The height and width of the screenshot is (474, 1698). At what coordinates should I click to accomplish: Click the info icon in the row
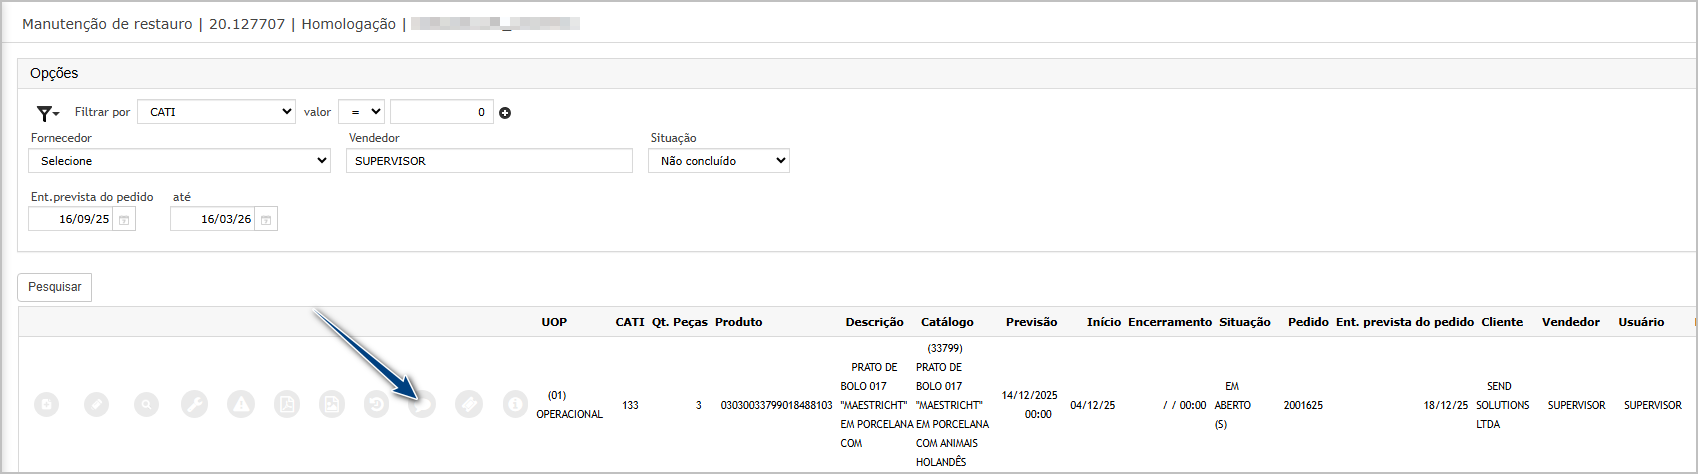pyautogui.click(x=515, y=404)
